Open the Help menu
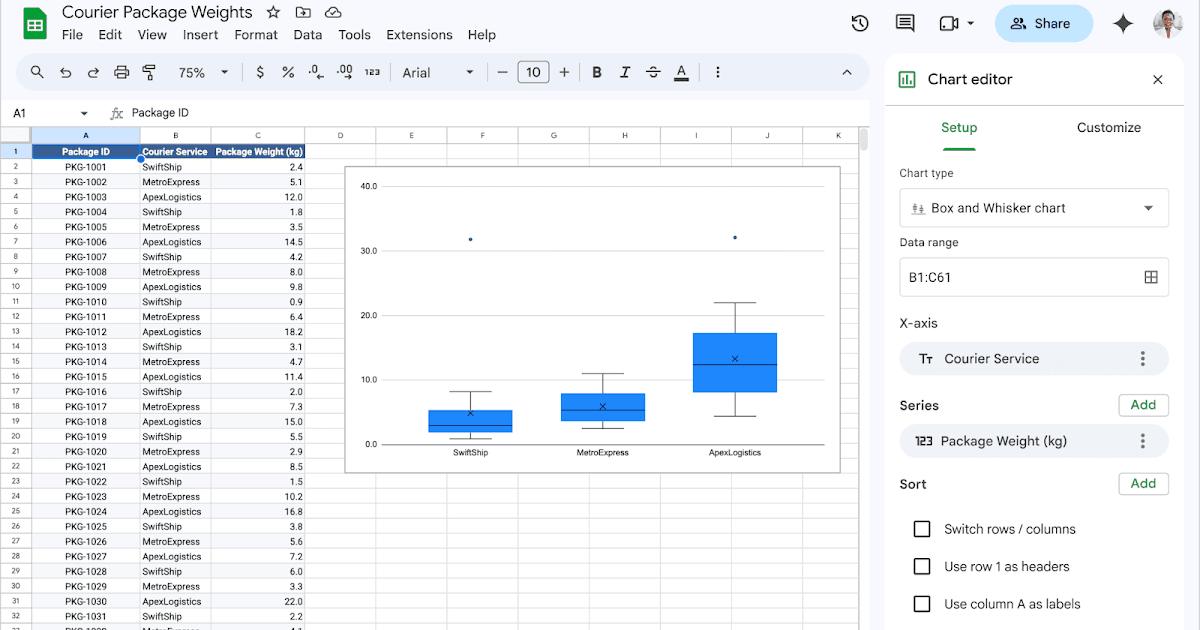Image resolution: width=1200 pixels, height=630 pixels. point(481,34)
